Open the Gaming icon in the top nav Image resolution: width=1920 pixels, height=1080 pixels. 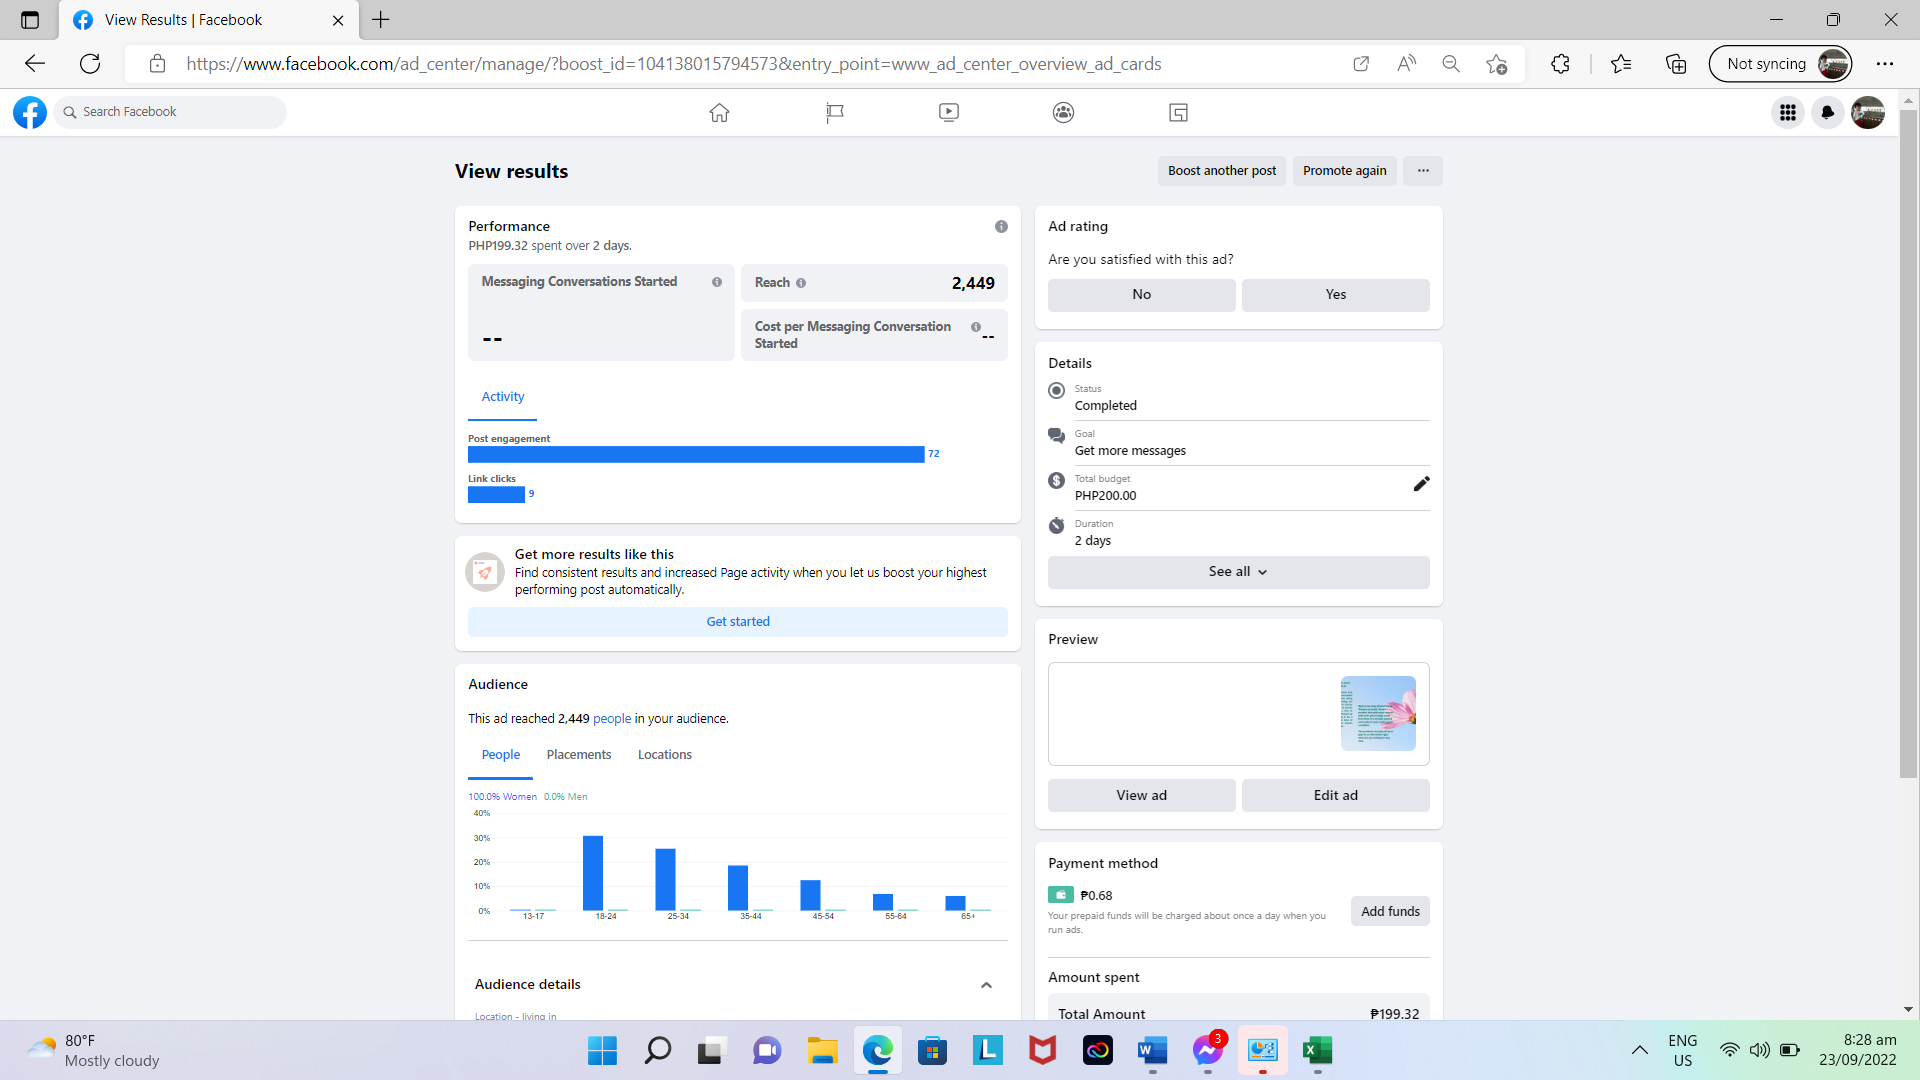pyautogui.click(x=1178, y=112)
